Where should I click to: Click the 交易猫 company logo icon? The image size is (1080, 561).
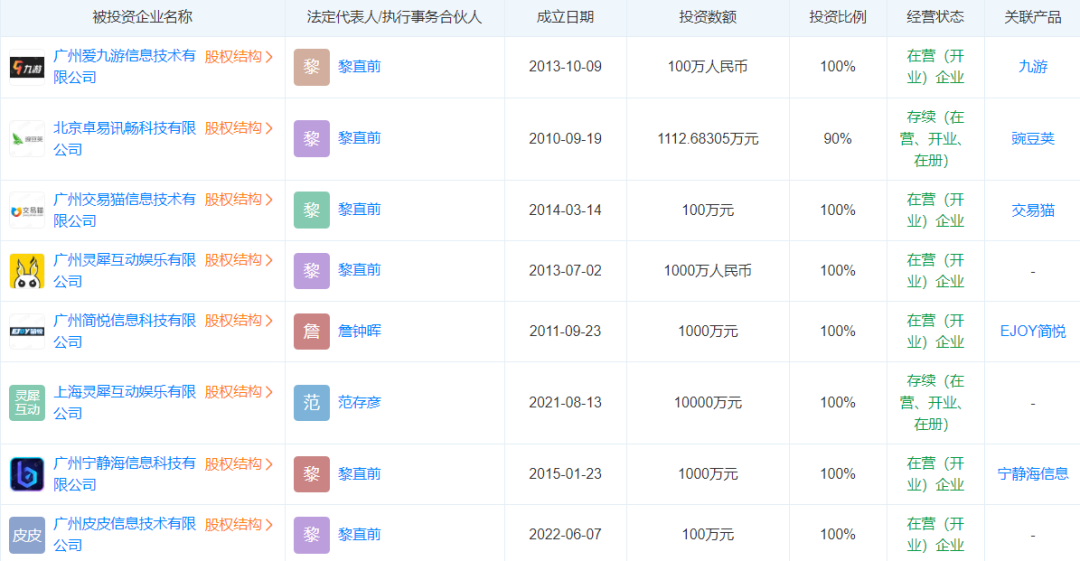pyautogui.click(x=27, y=210)
